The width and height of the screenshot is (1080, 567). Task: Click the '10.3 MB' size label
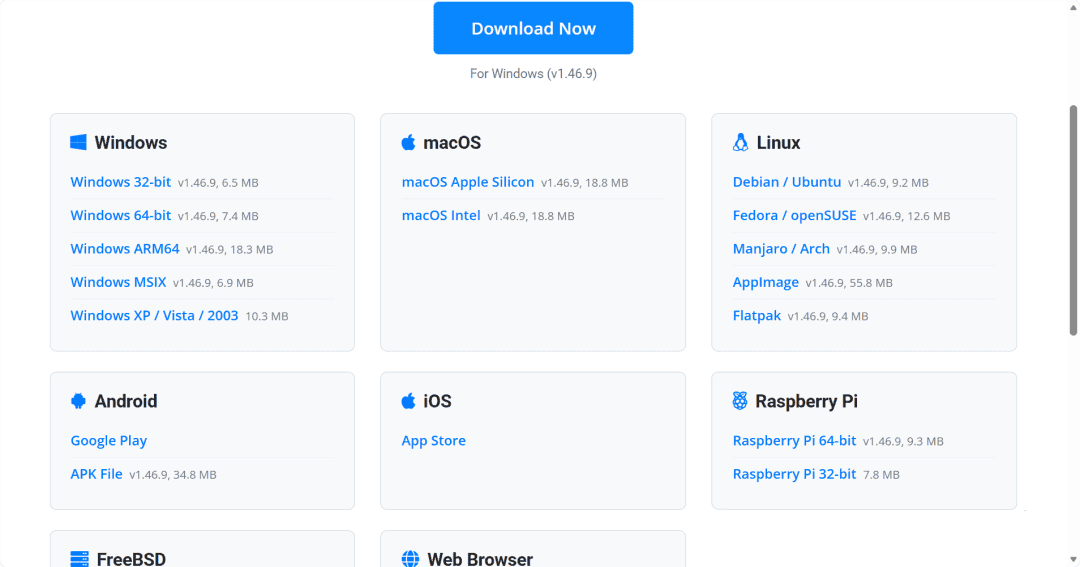267,316
